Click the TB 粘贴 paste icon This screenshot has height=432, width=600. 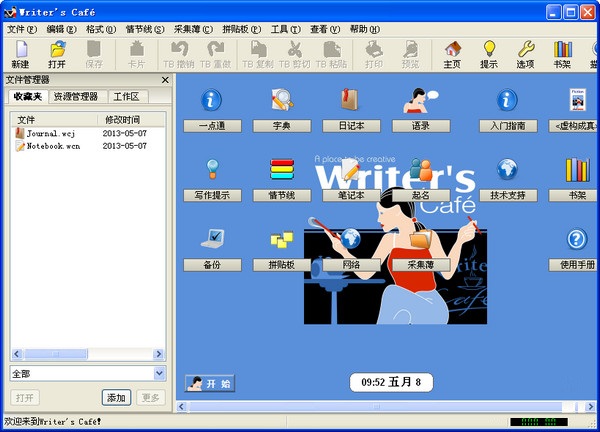pyautogui.click(x=331, y=49)
